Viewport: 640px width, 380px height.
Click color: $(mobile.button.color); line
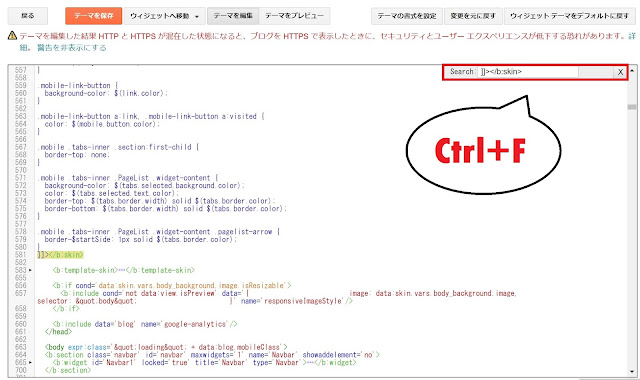(102, 124)
